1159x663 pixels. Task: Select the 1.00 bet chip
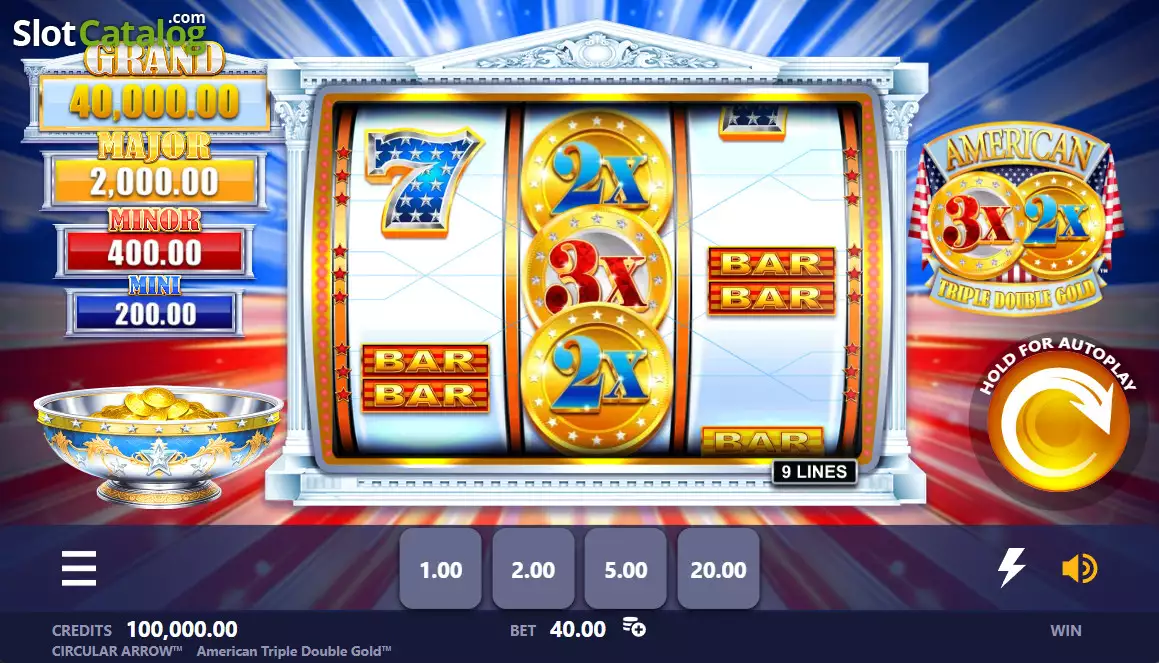(x=441, y=568)
